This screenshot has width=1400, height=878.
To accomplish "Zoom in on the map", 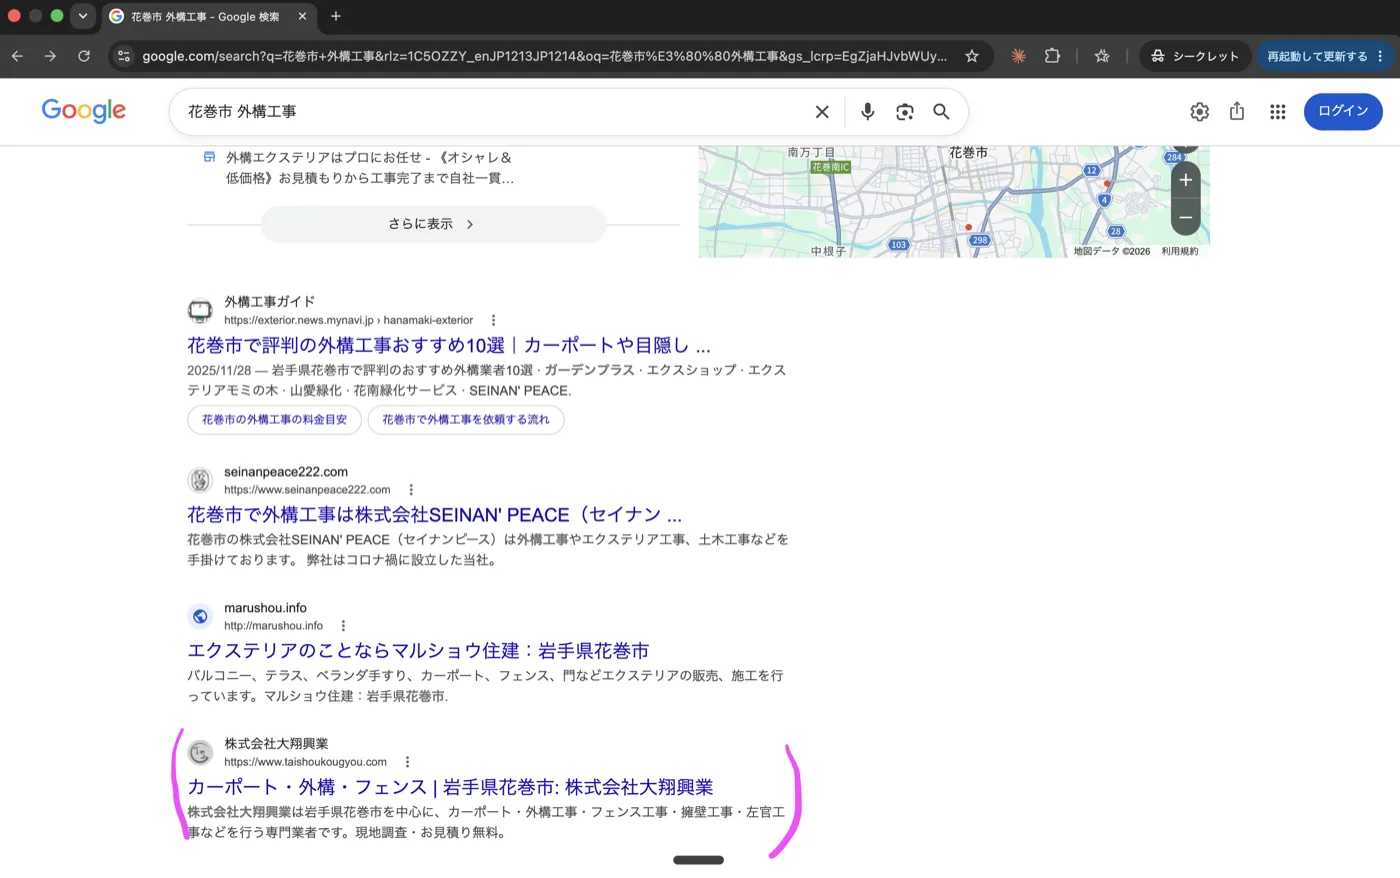I will pos(1185,180).
